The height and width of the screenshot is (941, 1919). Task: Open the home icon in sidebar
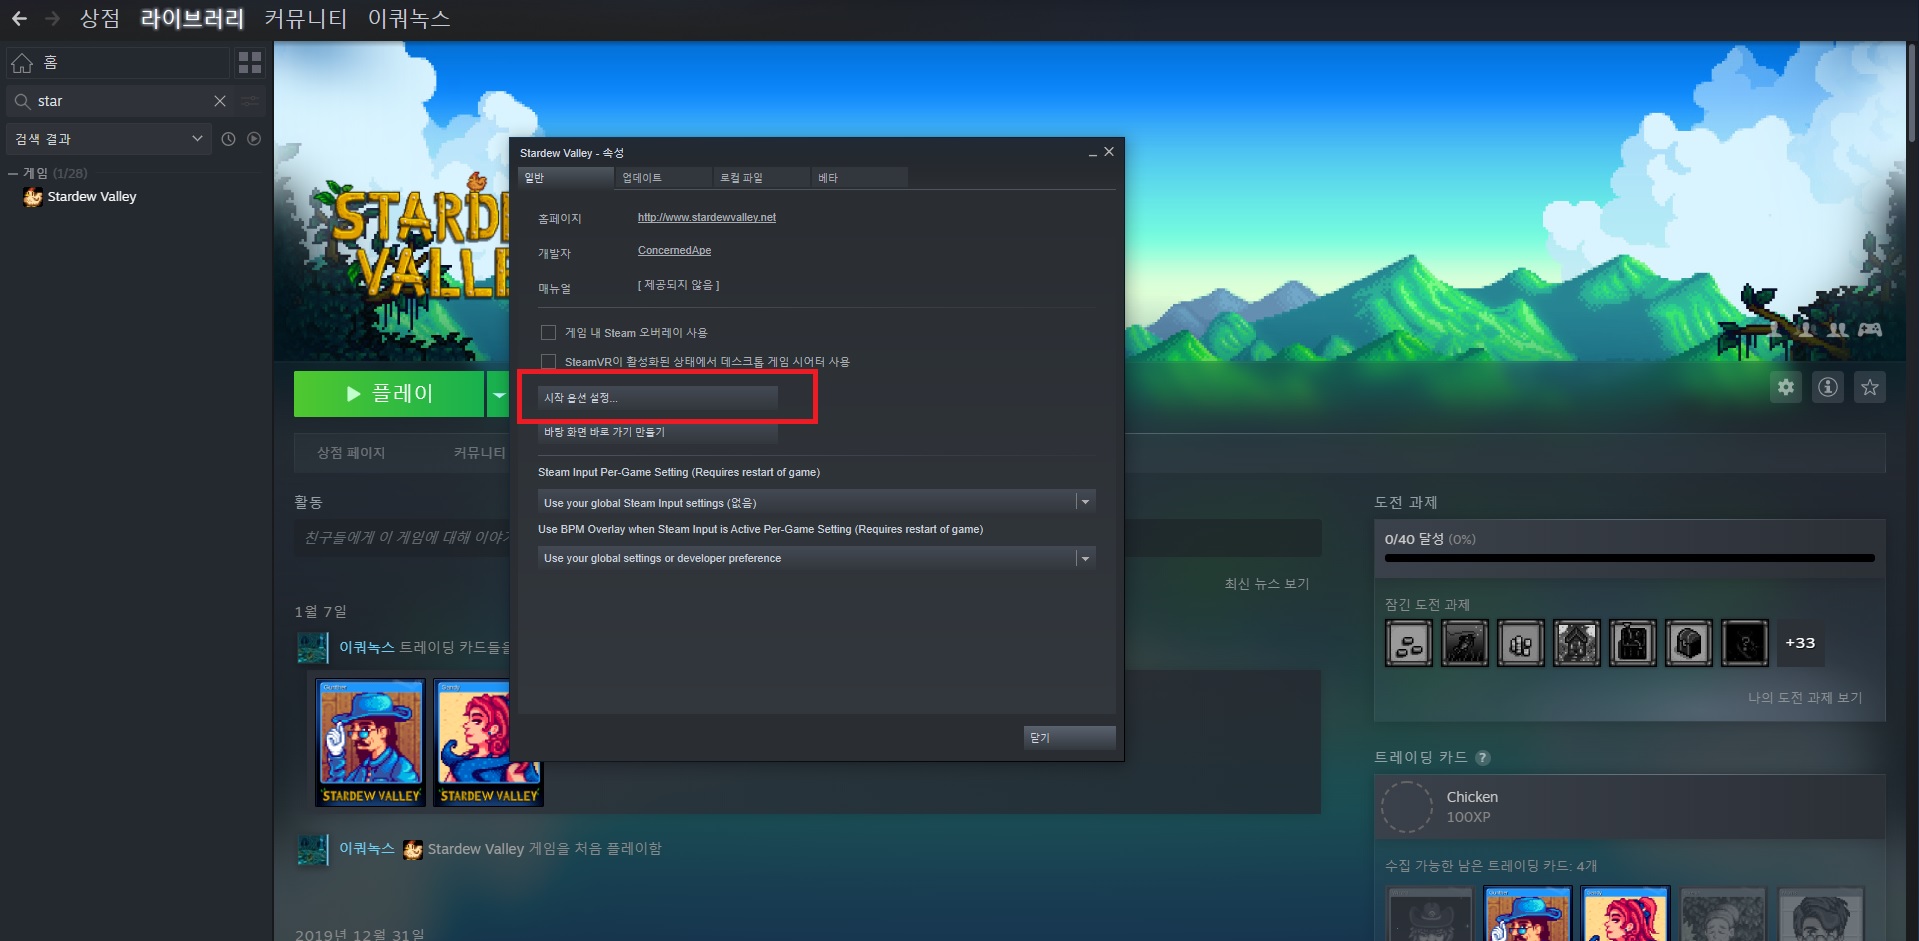22,64
